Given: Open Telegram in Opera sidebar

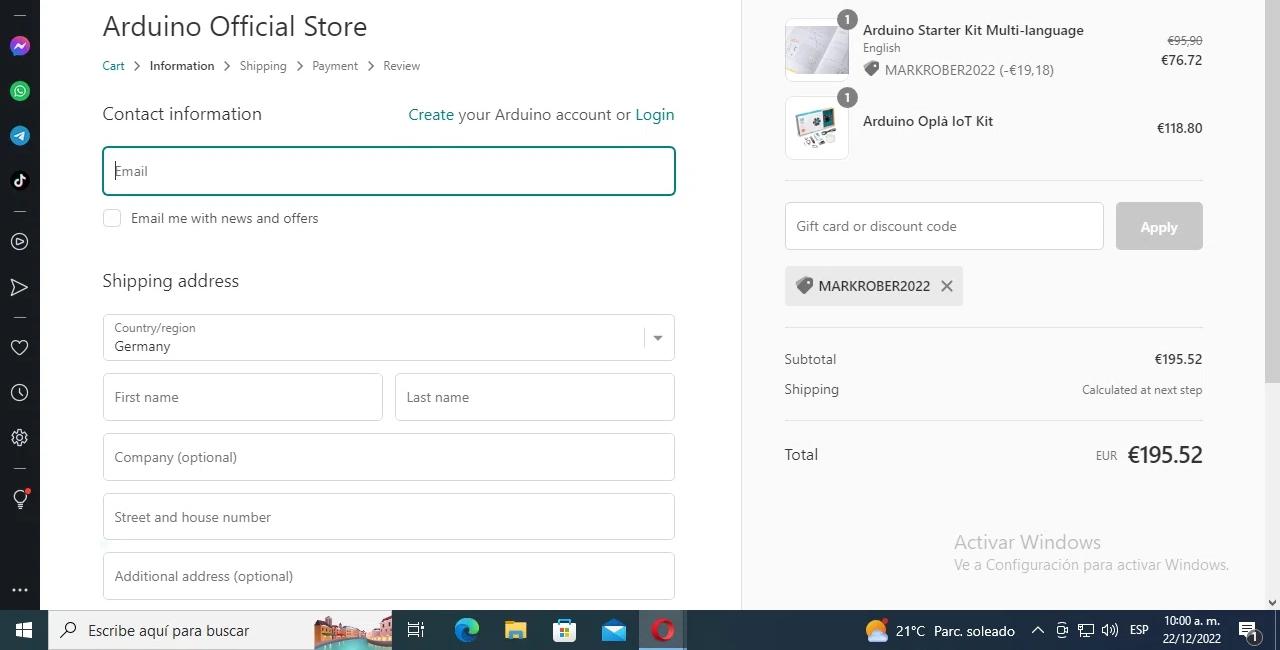Looking at the screenshot, I should tap(19, 136).
